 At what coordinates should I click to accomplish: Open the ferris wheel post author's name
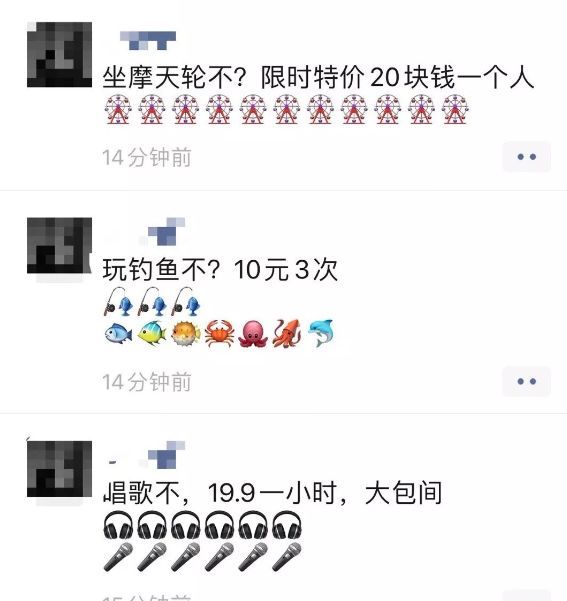pyautogui.click(x=148, y=41)
